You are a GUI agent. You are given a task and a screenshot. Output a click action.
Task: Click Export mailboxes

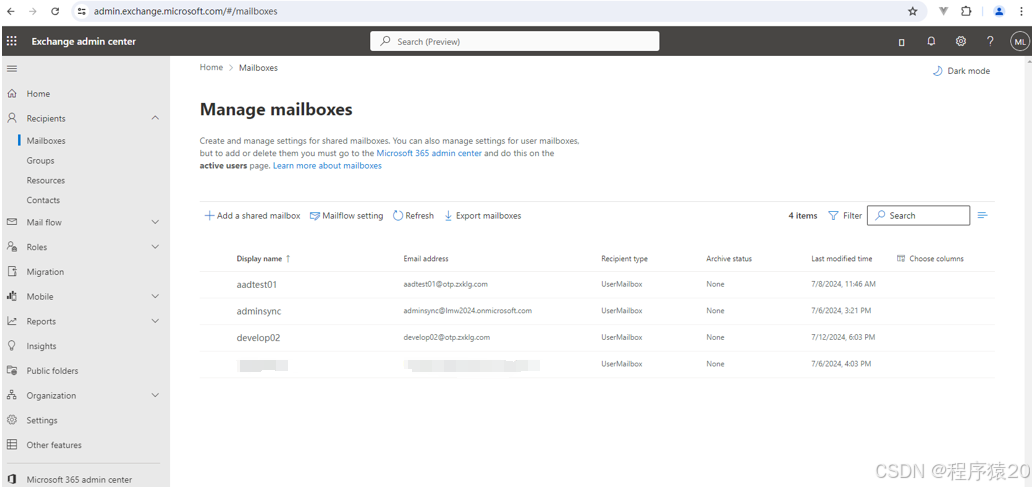click(482, 216)
